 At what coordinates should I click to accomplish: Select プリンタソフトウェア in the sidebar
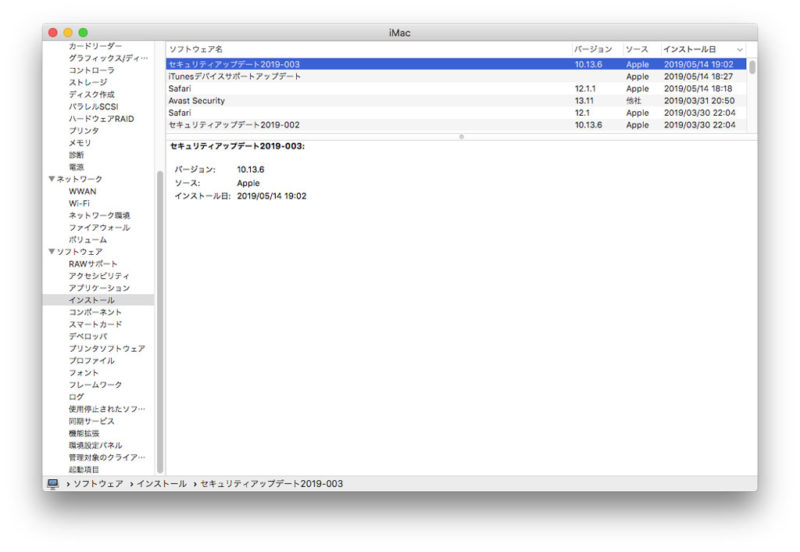click(x=107, y=348)
